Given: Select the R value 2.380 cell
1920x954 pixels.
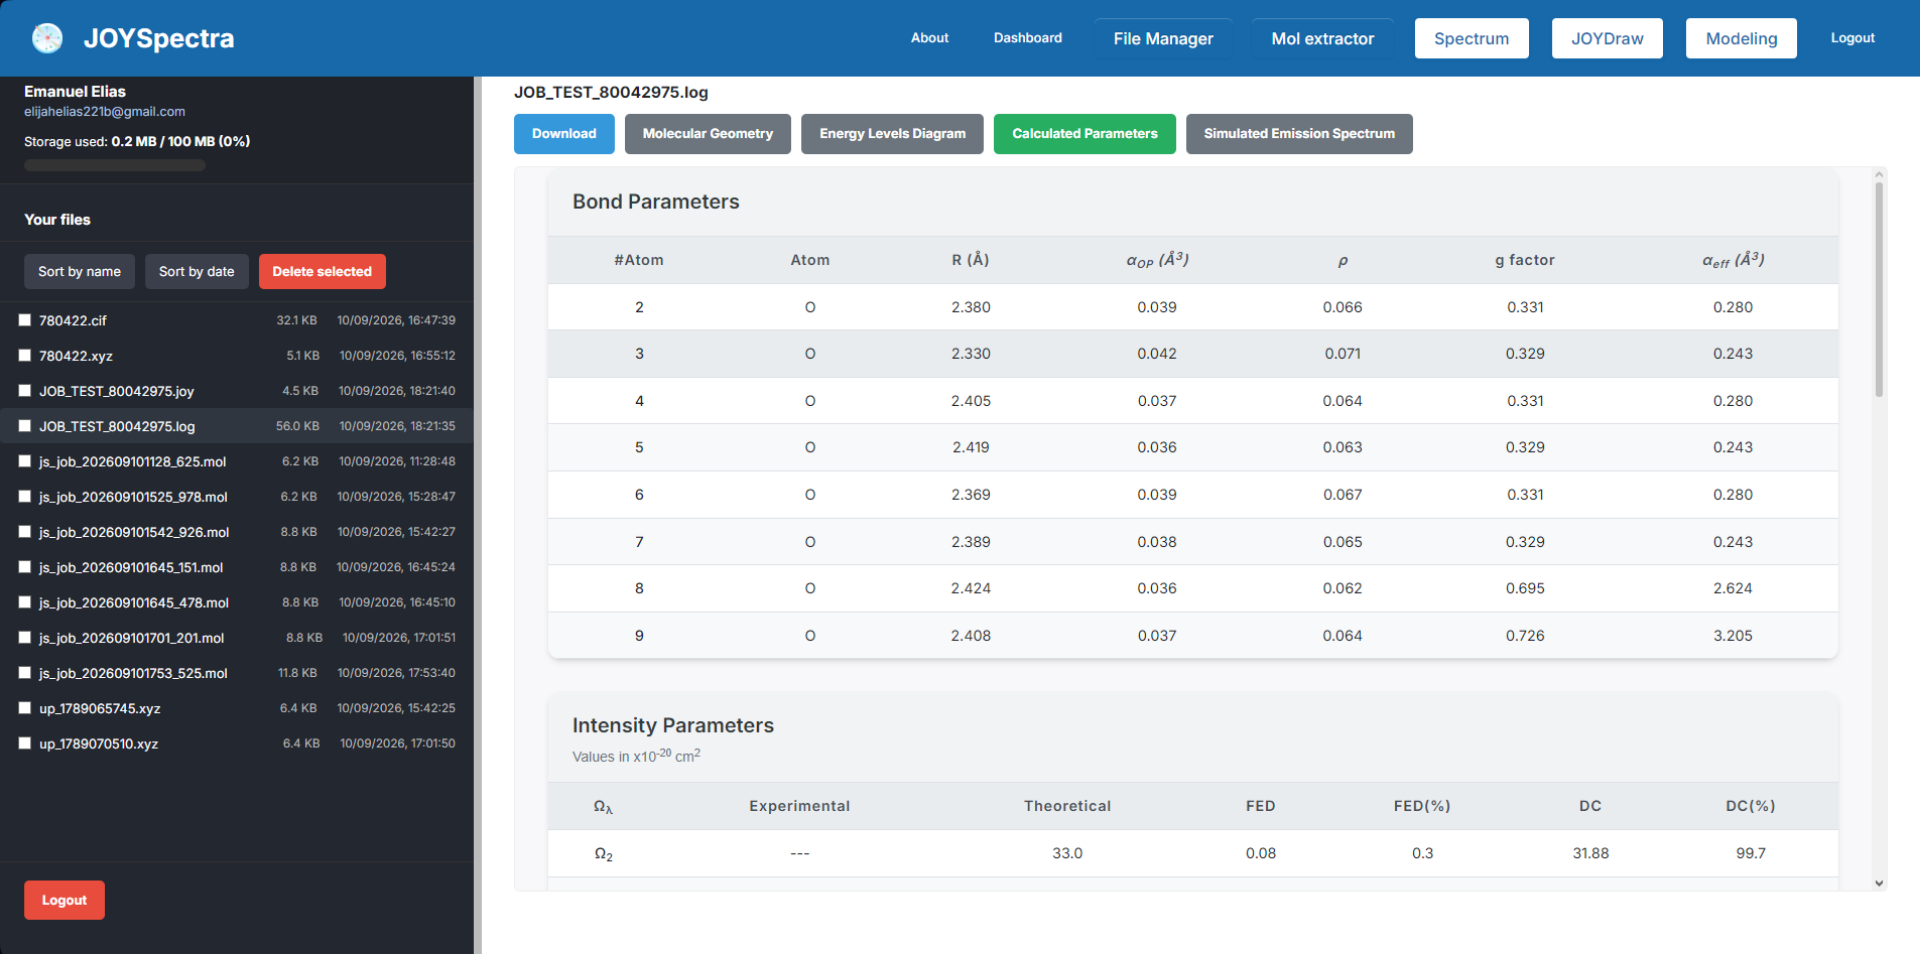Looking at the screenshot, I should coord(971,307).
